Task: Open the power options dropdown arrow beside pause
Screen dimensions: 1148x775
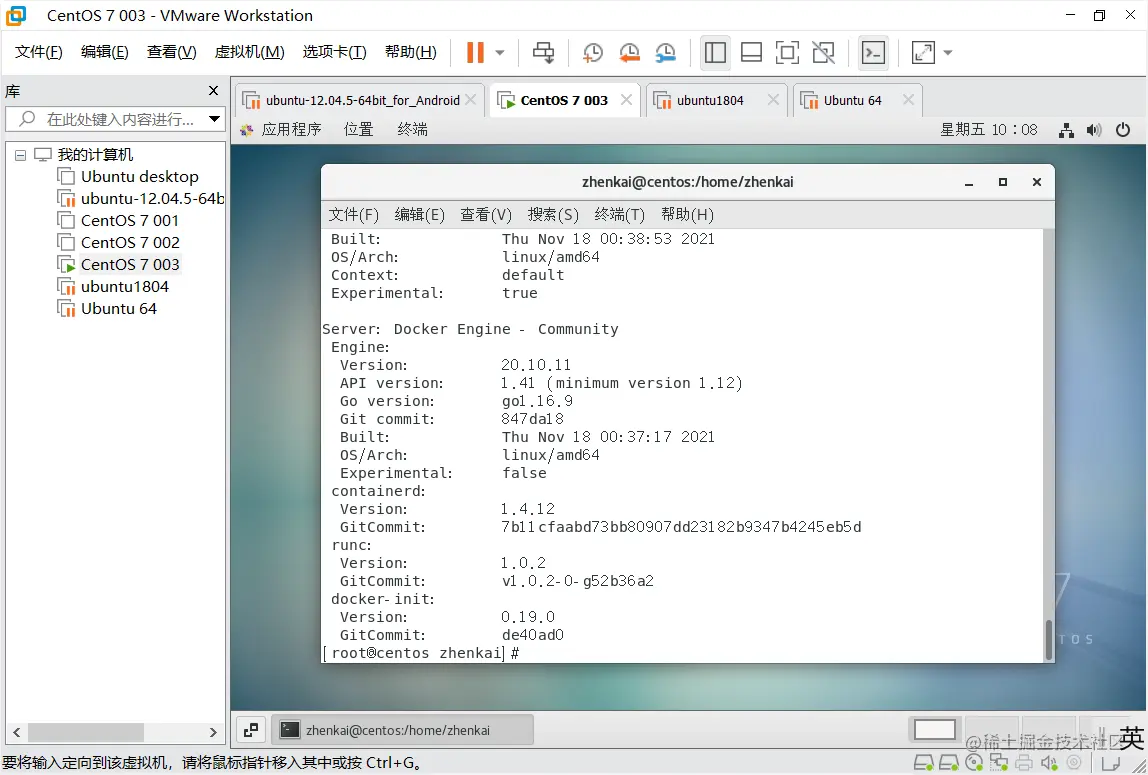Action: point(500,53)
